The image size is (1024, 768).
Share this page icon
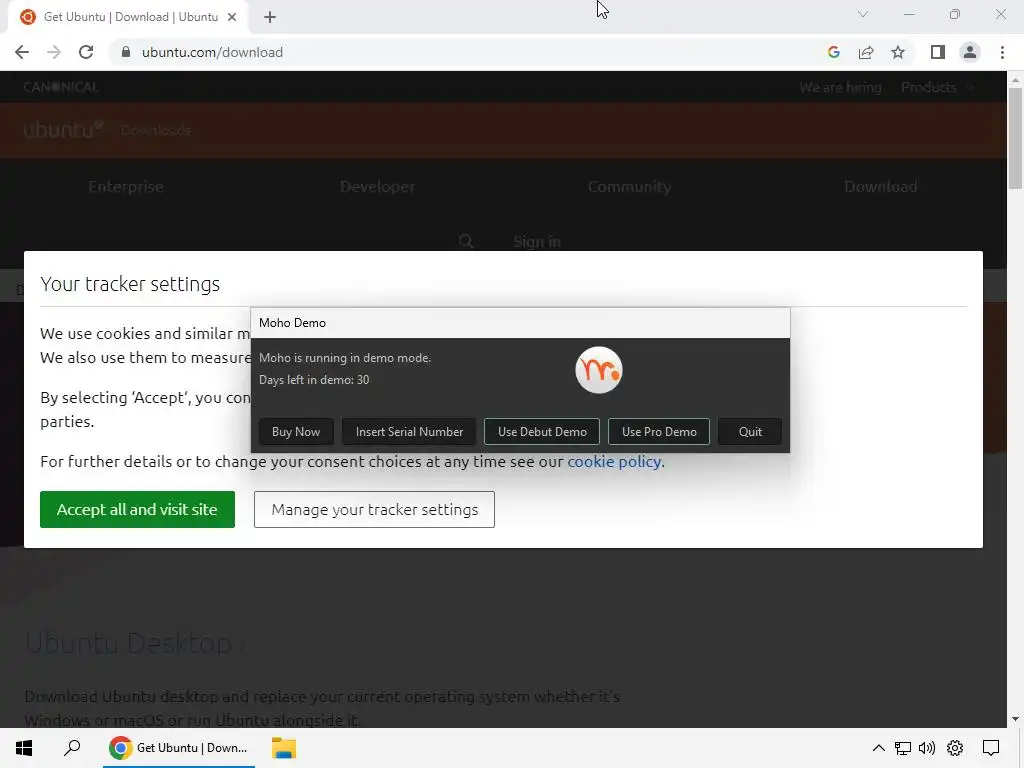pyautogui.click(x=866, y=52)
